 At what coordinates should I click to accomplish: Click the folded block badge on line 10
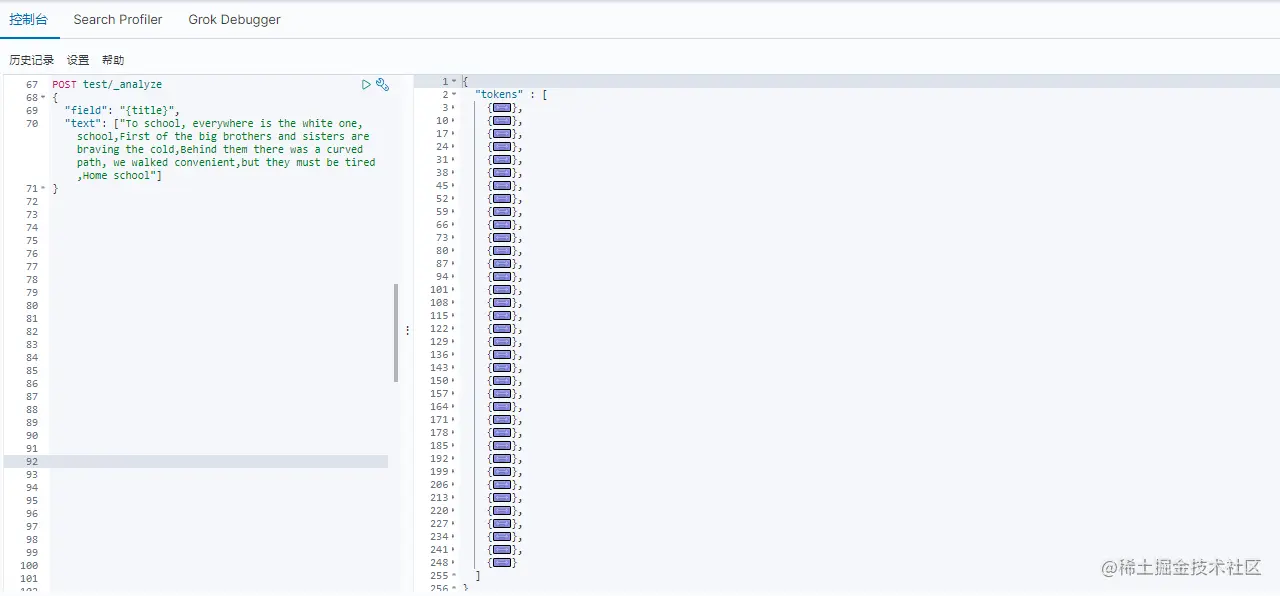(x=502, y=121)
